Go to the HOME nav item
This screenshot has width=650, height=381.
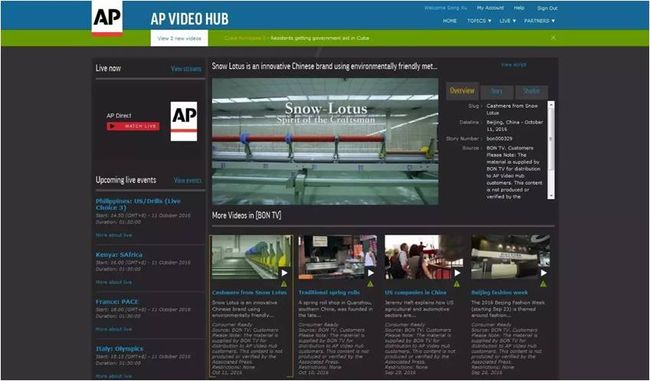pyautogui.click(x=450, y=21)
